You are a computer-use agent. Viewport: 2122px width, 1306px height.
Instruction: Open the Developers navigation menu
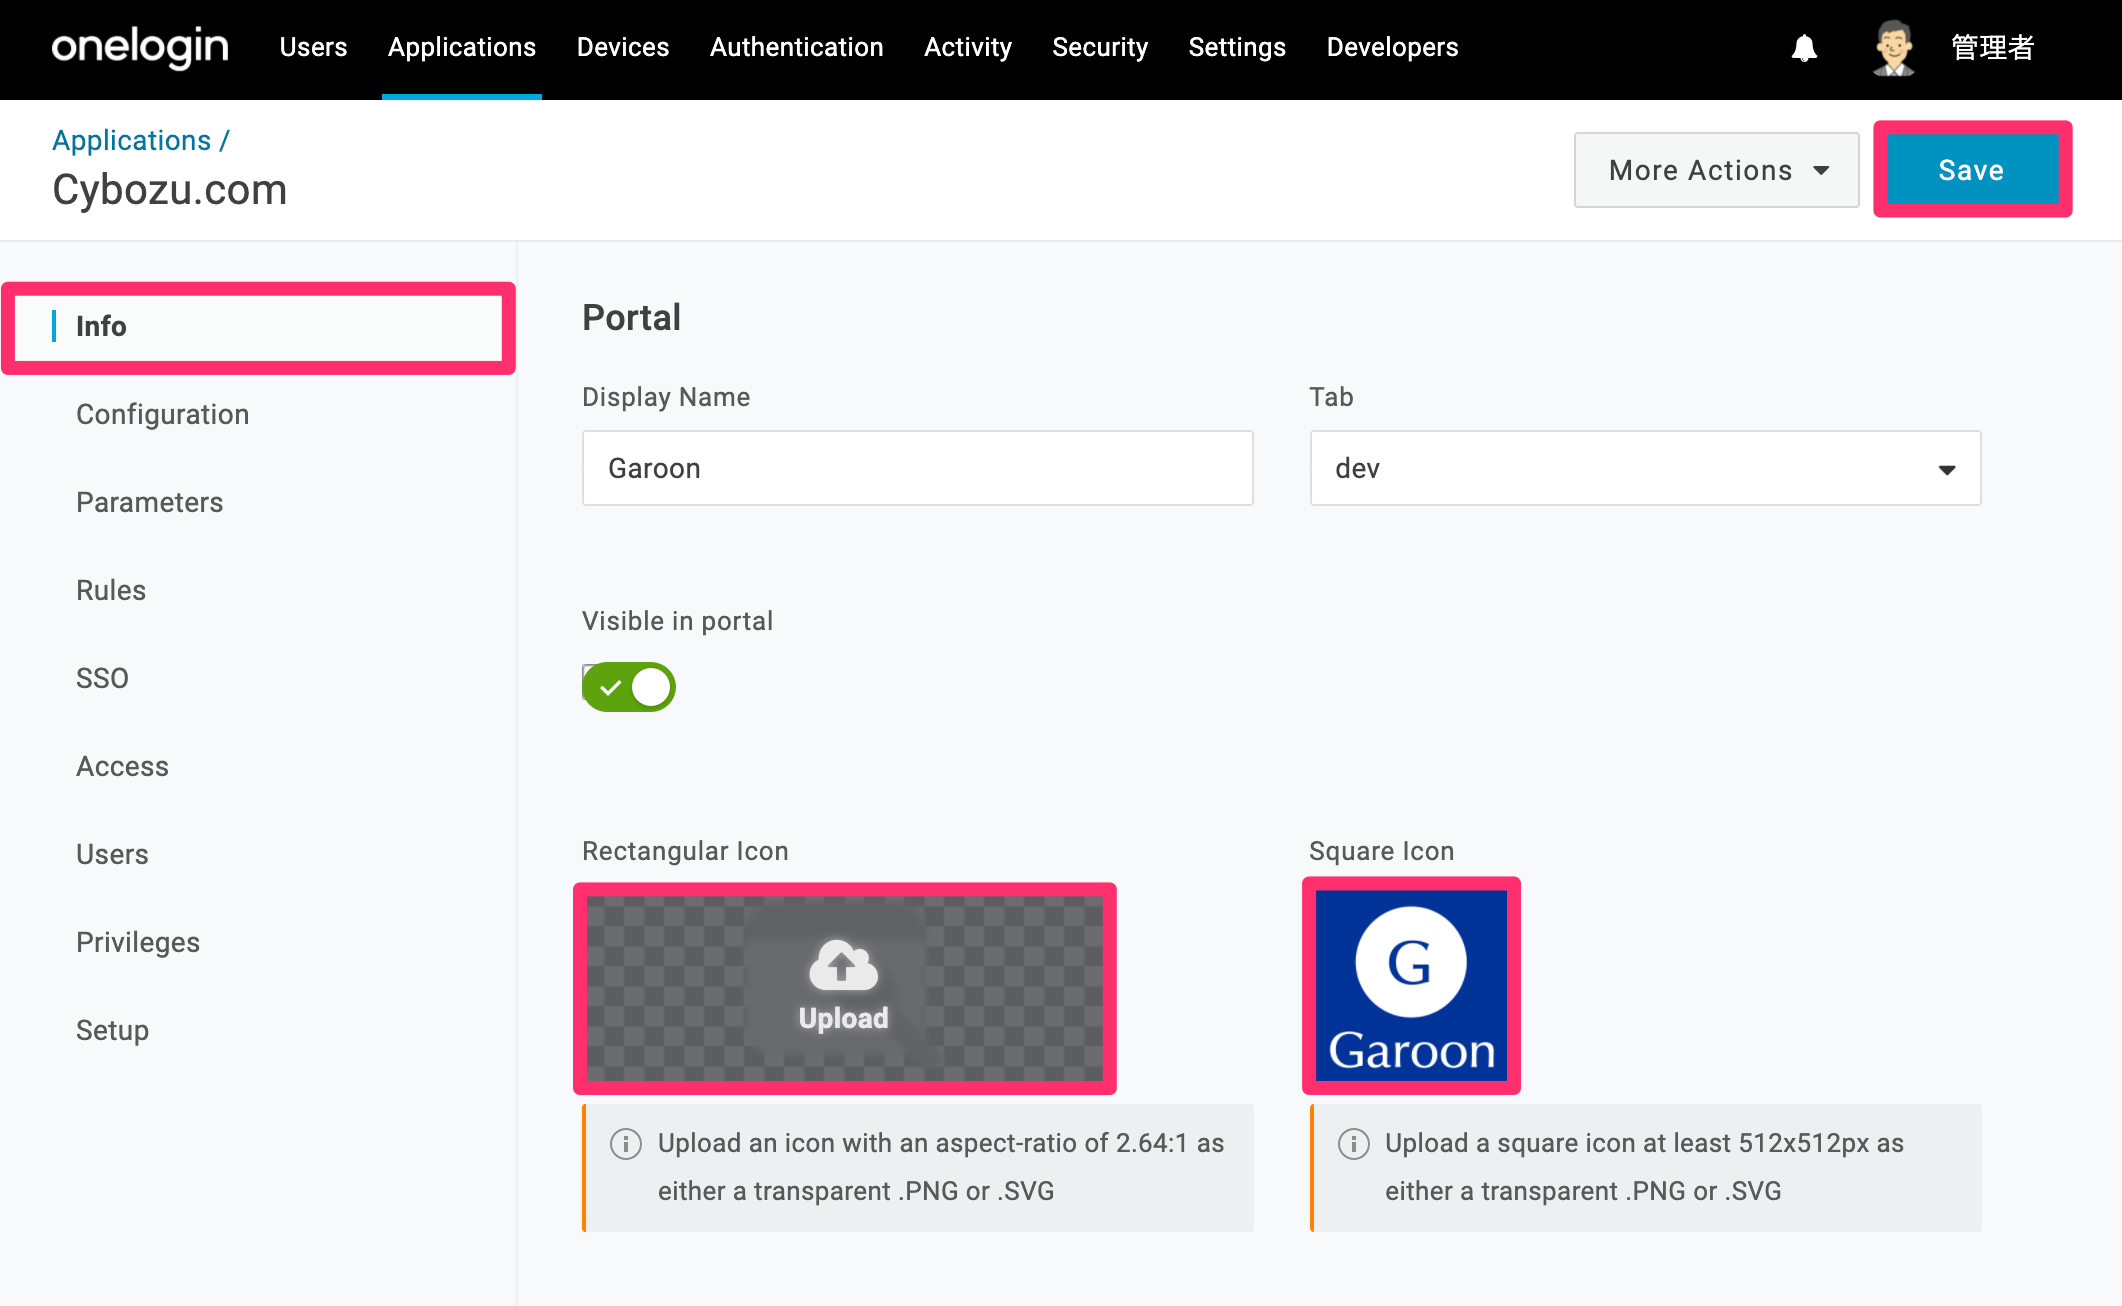coord(1392,47)
